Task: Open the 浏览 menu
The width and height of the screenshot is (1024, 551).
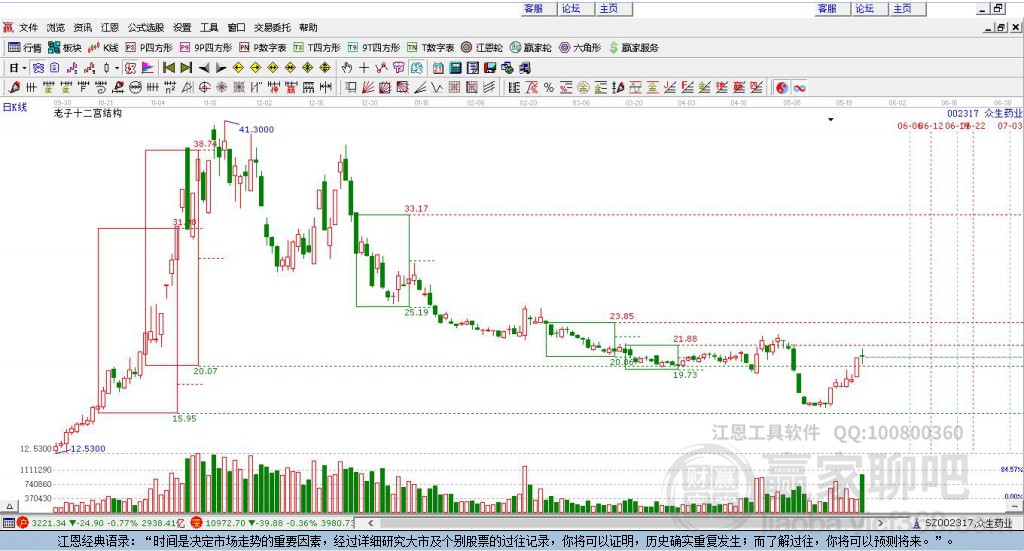Action: click(56, 27)
